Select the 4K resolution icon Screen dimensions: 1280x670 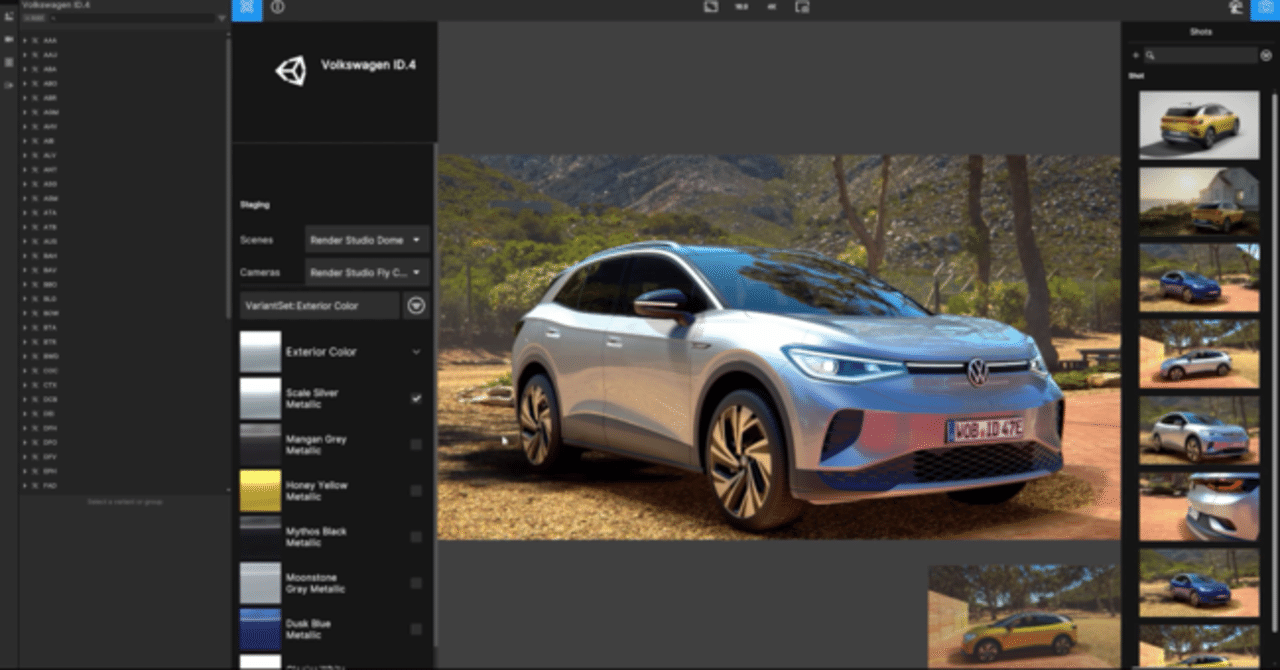tap(770, 8)
